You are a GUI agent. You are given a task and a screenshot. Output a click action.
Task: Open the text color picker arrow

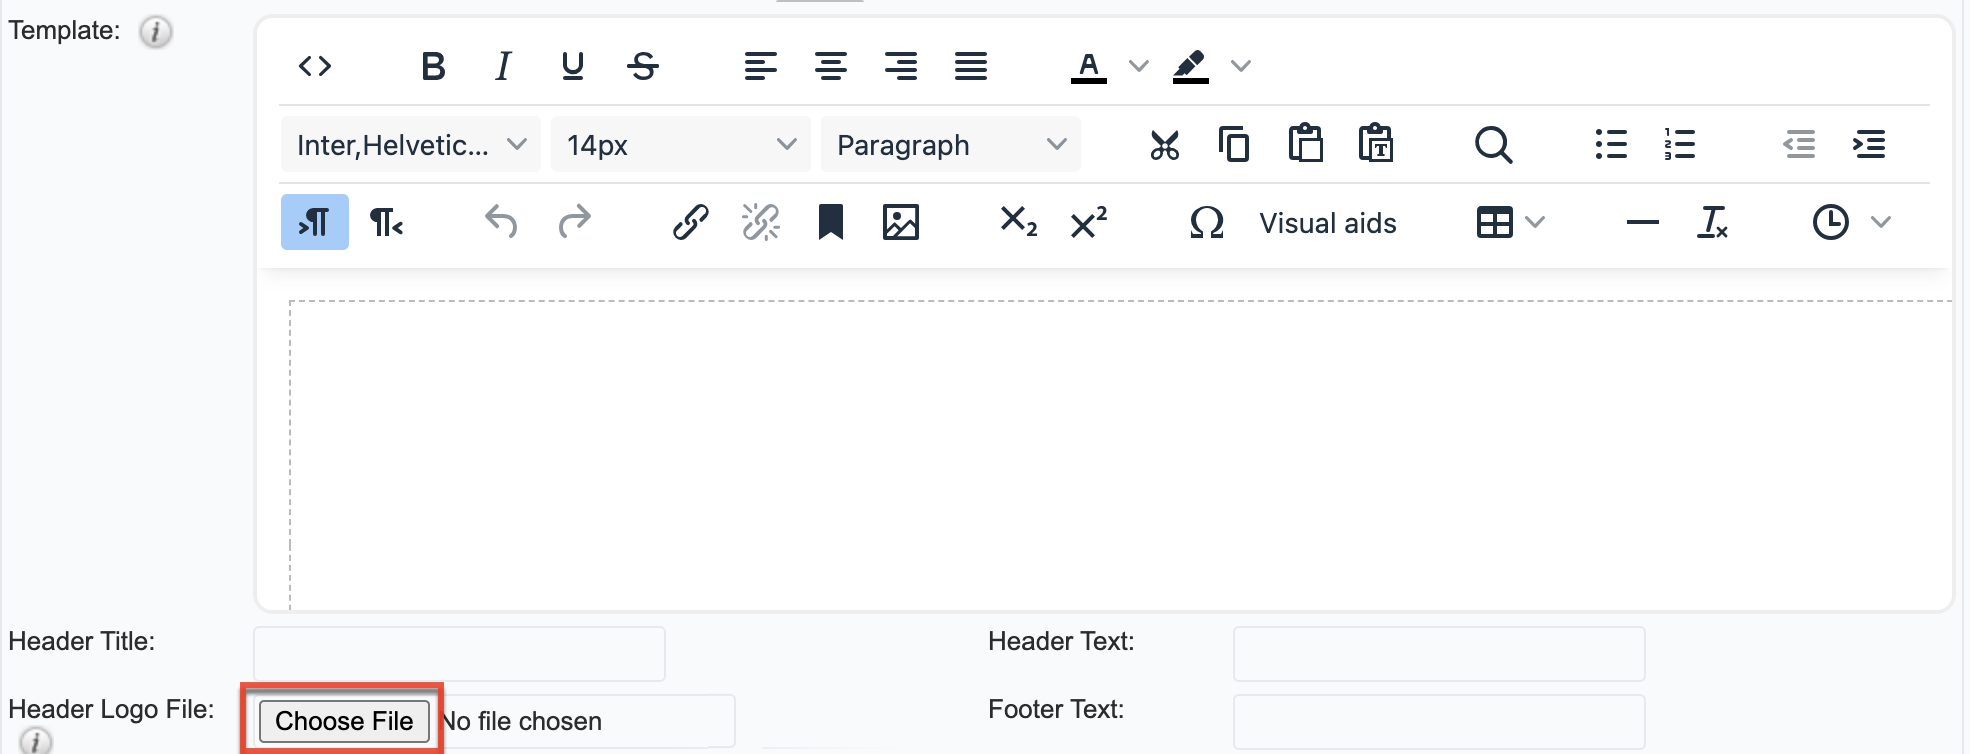1138,67
